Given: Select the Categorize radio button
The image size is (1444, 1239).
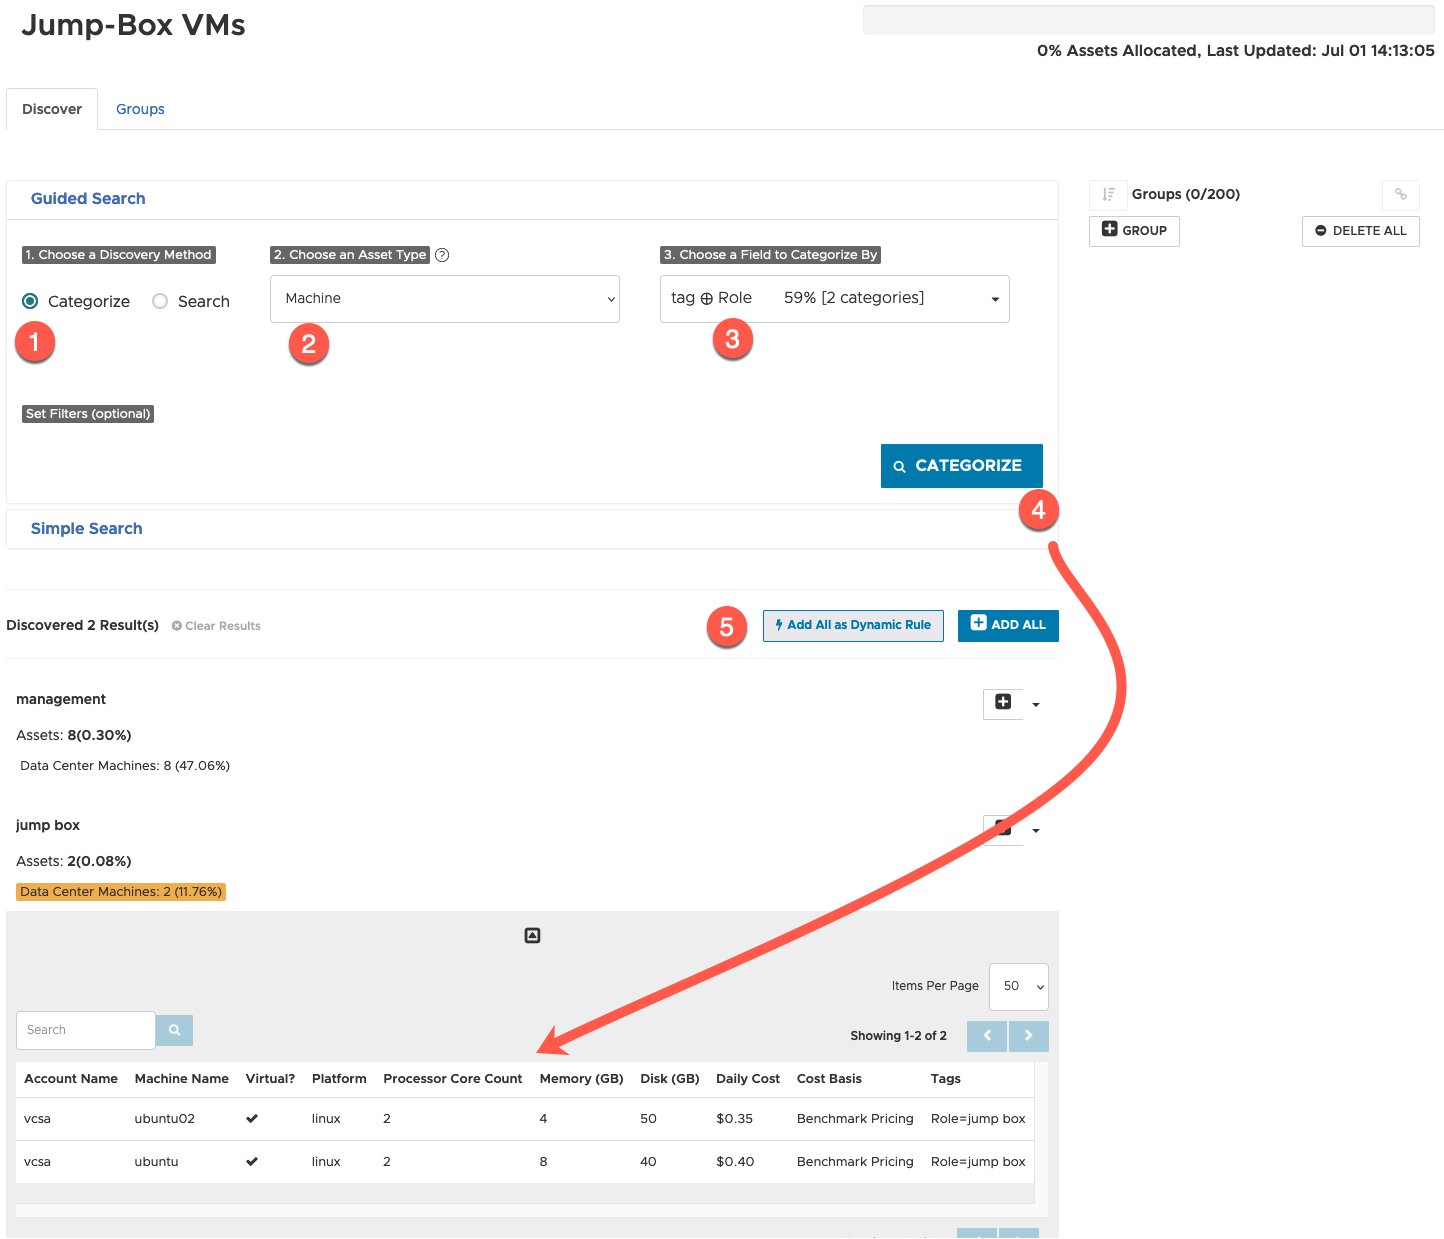Looking at the screenshot, I should click(30, 301).
